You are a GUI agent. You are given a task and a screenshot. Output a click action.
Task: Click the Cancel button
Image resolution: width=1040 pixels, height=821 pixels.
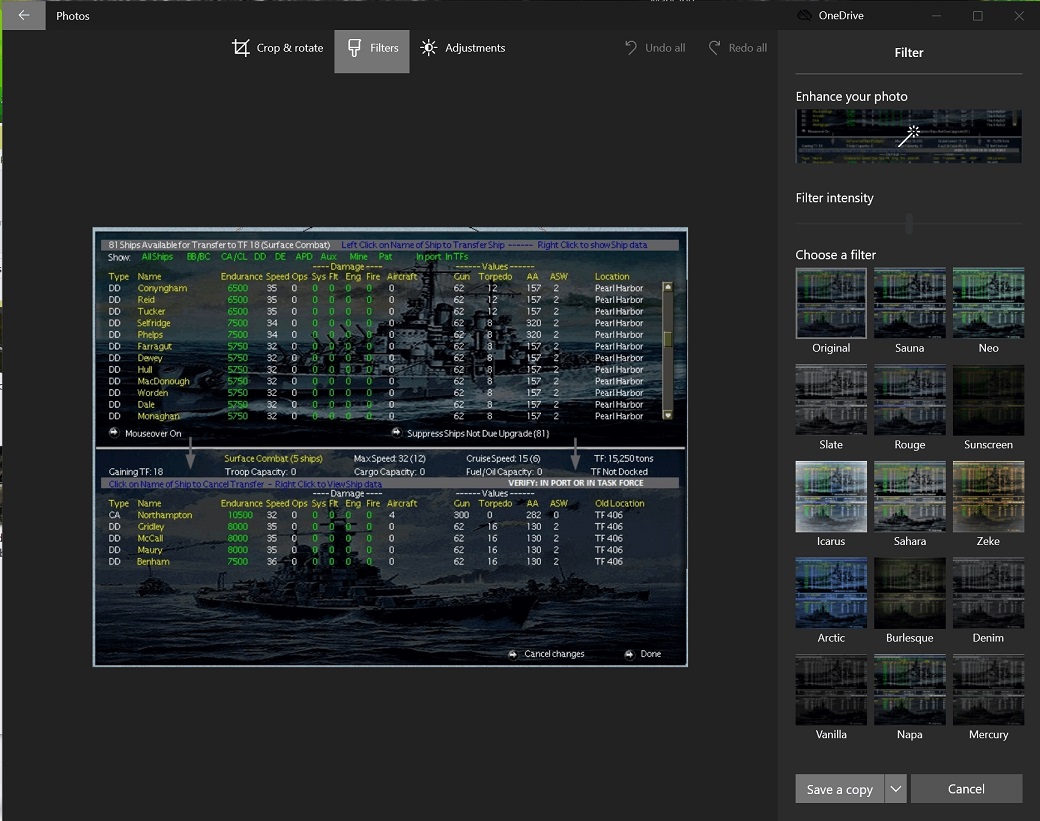pos(966,789)
